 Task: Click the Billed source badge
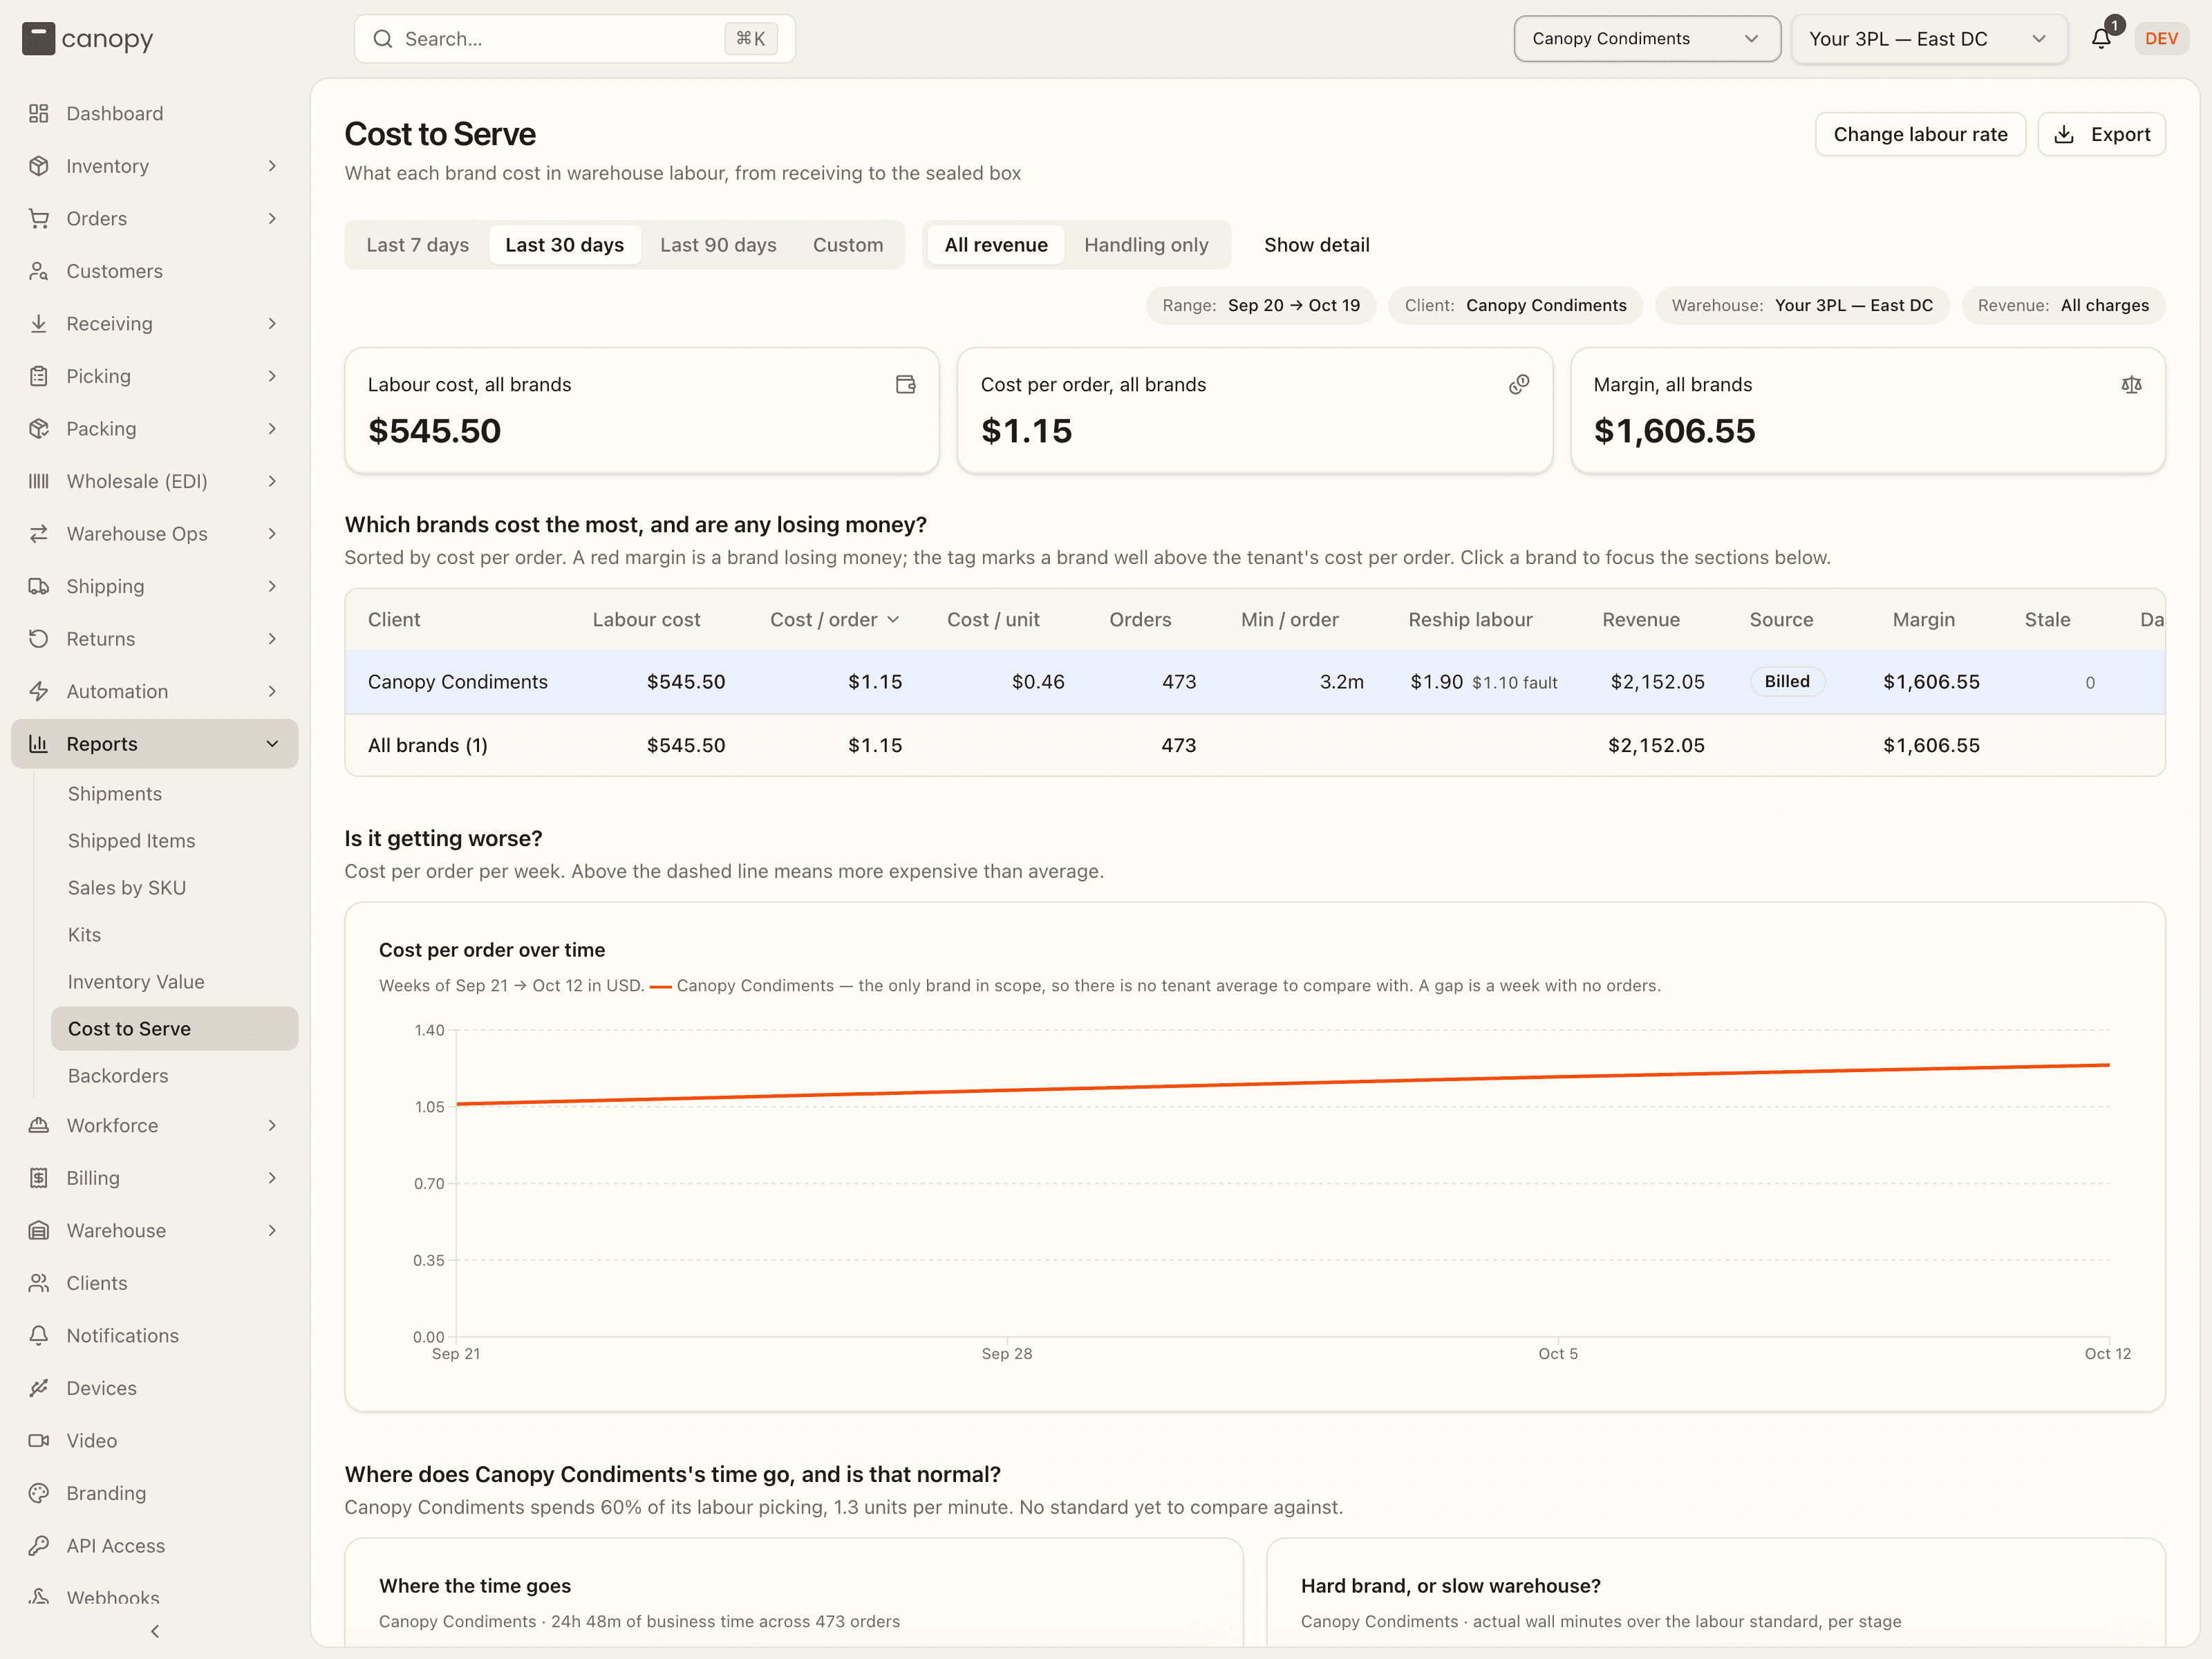click(x=1787, y=681)
